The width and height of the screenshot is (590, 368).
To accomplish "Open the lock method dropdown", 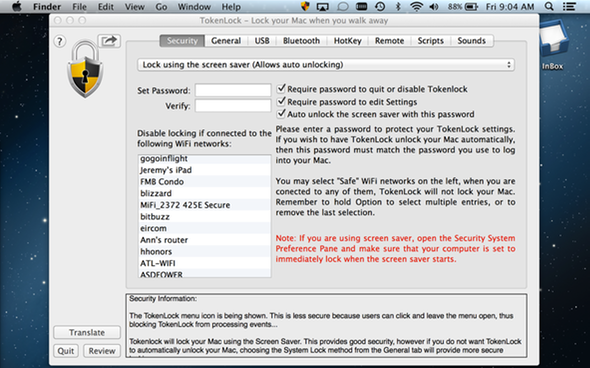I will (326, 65).
